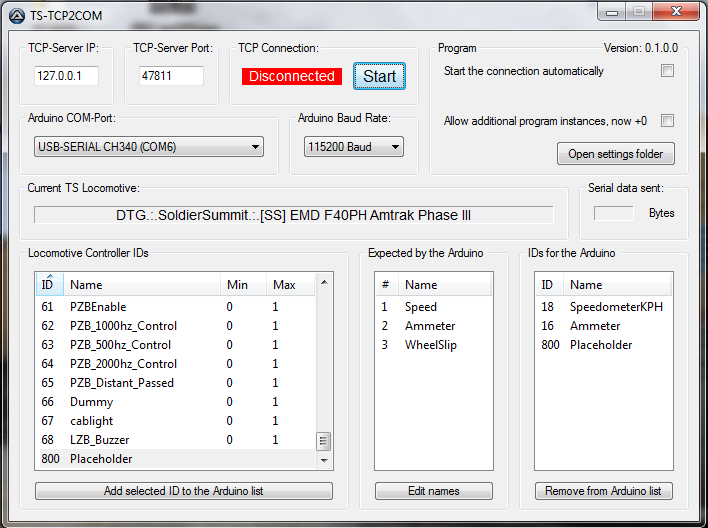This screenshot has width=708, height=528.
Task: Click the Max column header
Action: coord(291,285)
